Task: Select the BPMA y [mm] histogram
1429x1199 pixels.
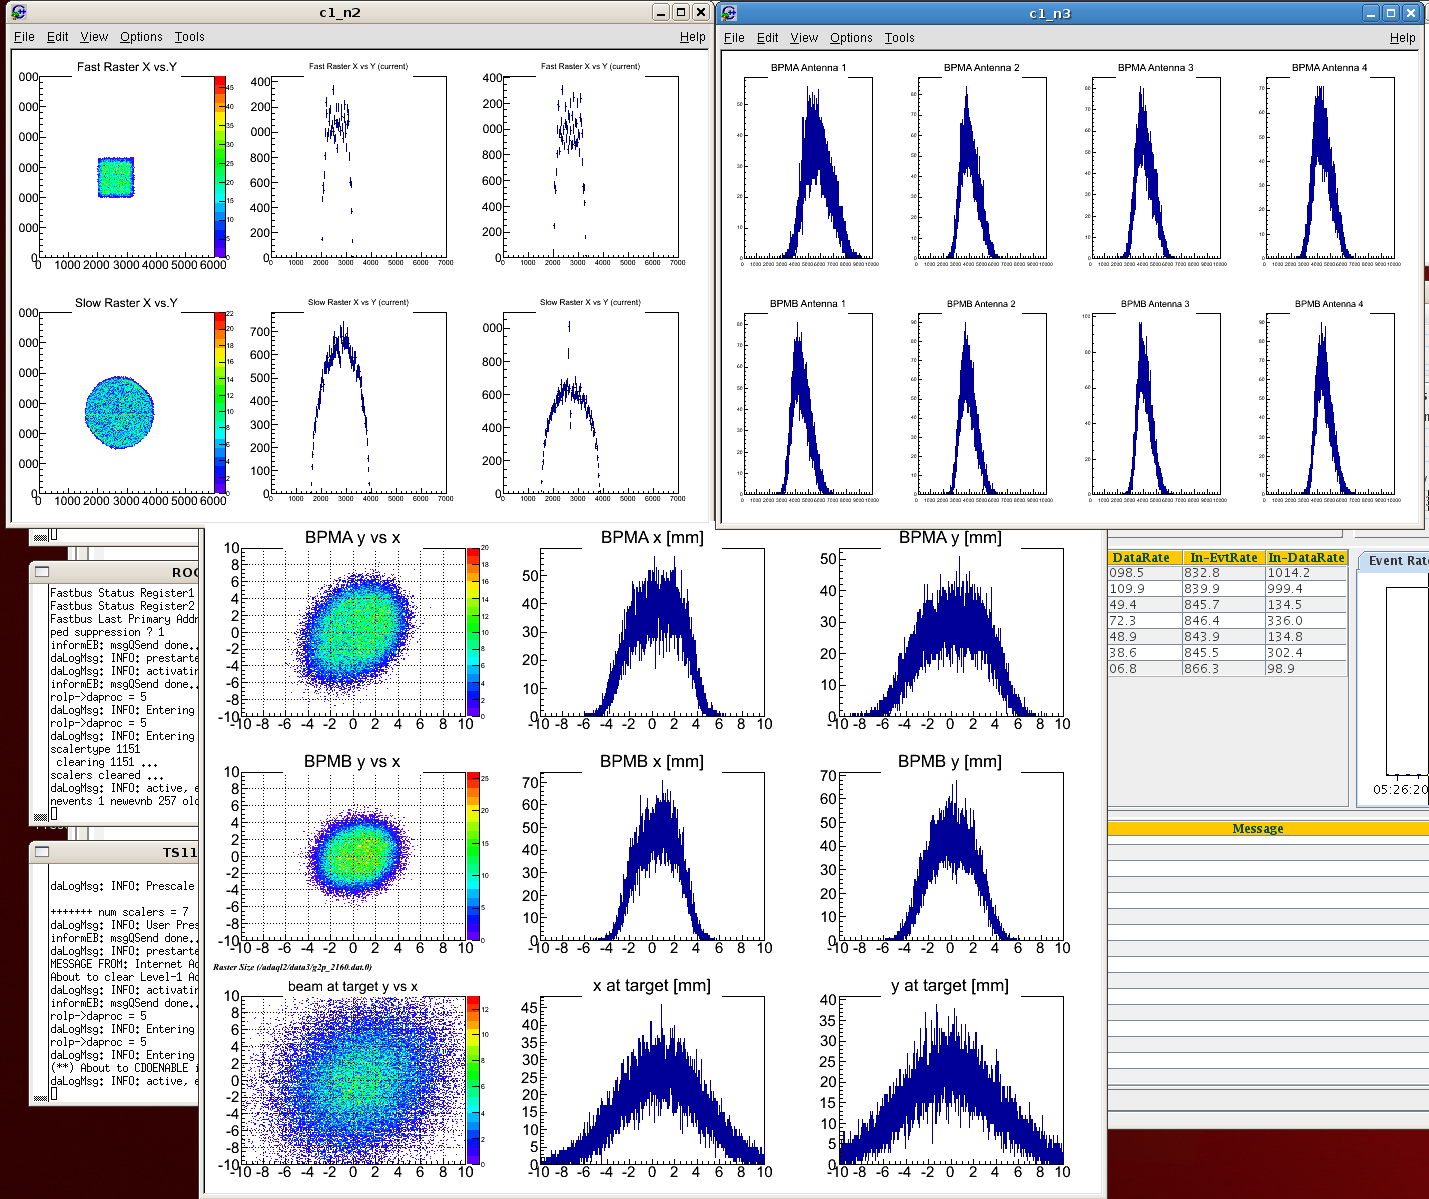Action: coord(950,632)
